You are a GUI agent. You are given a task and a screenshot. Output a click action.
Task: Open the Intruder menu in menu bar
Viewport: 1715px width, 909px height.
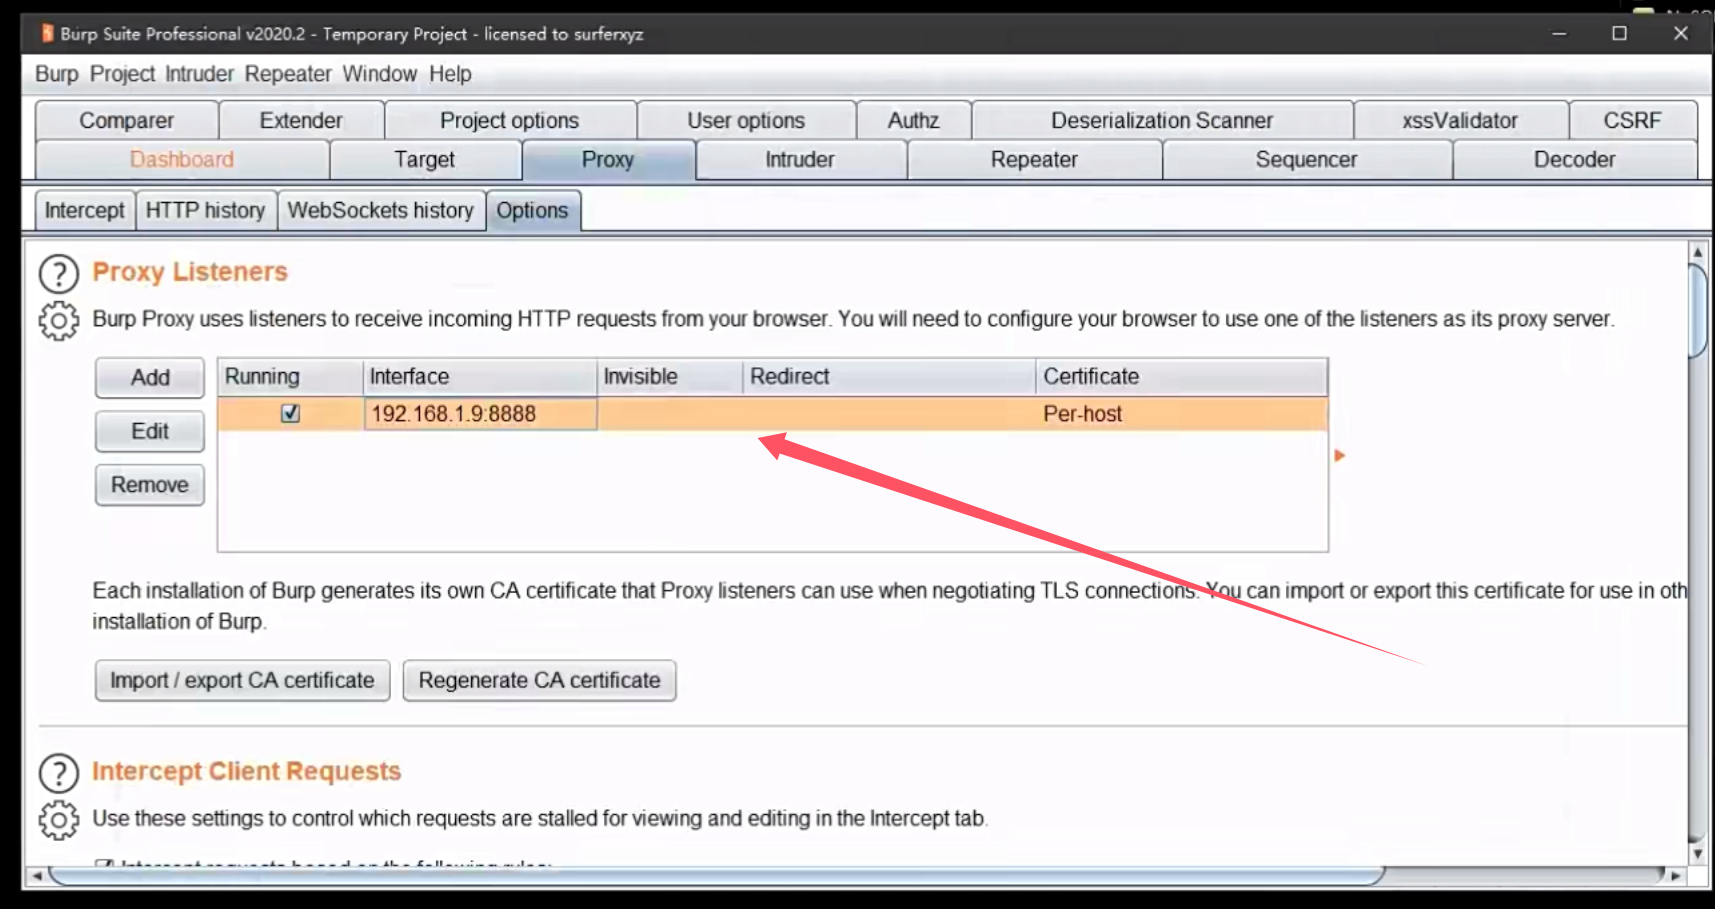[x=199, y=74]
